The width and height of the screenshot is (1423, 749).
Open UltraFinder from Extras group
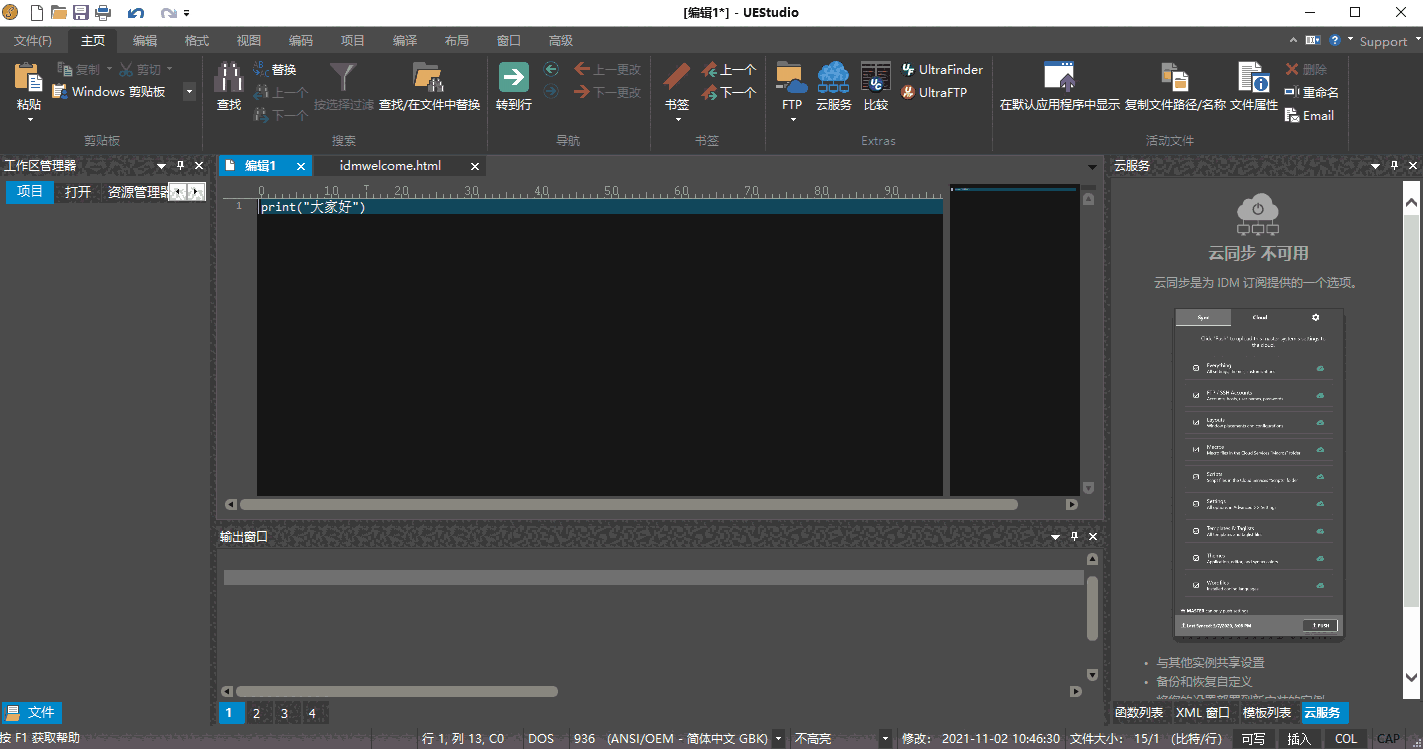pos(941,69)
